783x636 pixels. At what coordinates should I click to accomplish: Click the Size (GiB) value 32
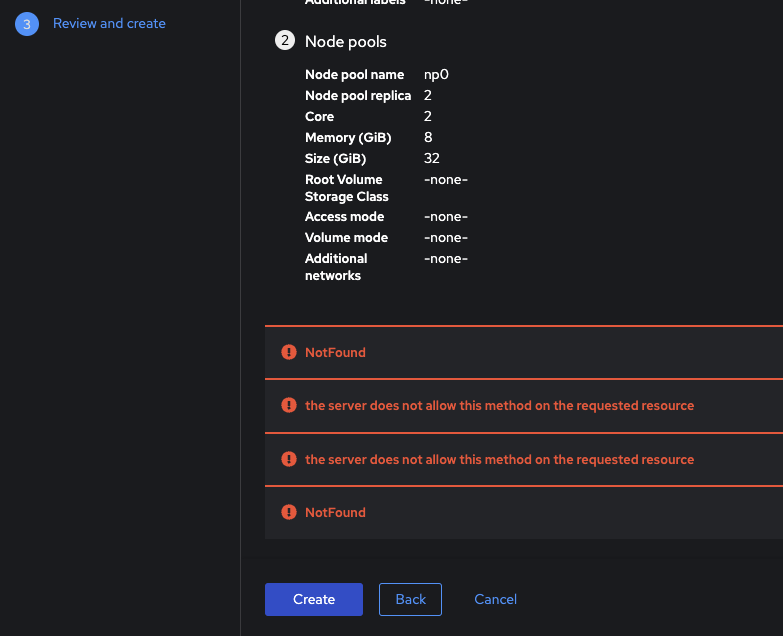click(x=432, y=158)
